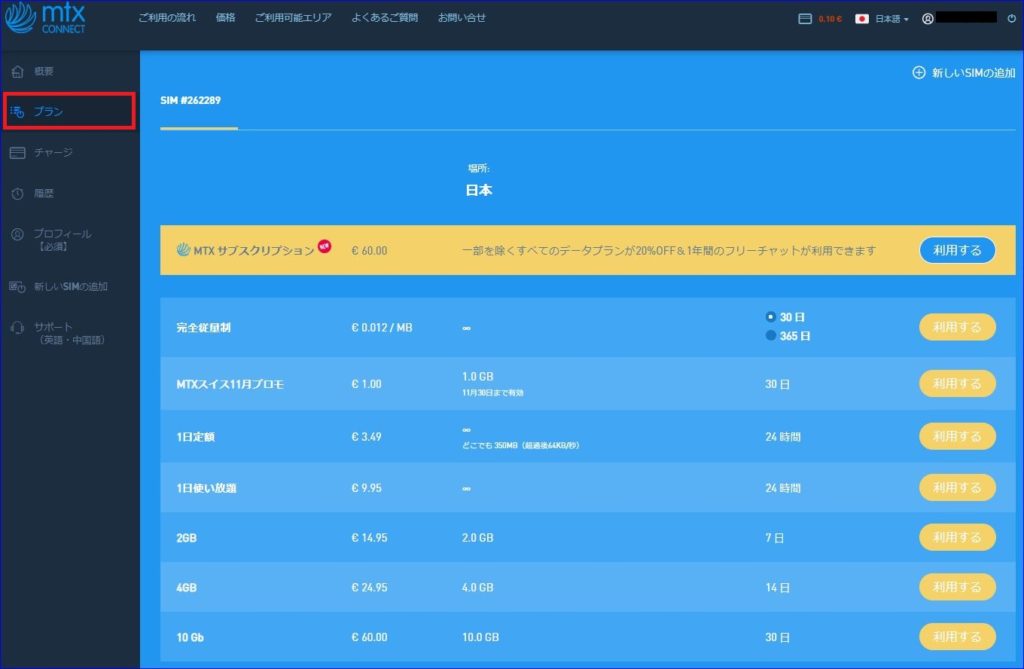Image resolution: width=1024 pixels, height=669 pixels.
Task: Open the user account menu in header
Action: (928, 19)
